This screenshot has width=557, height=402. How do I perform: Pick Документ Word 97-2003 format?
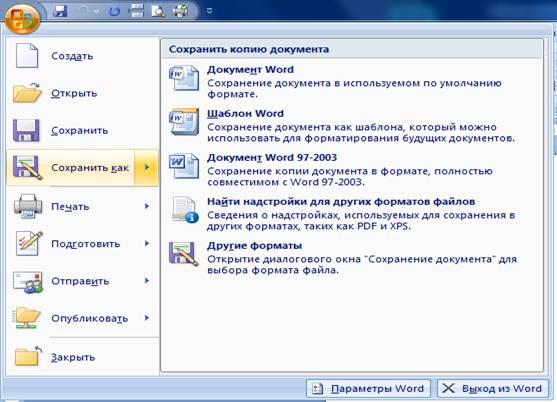(352, 170)
